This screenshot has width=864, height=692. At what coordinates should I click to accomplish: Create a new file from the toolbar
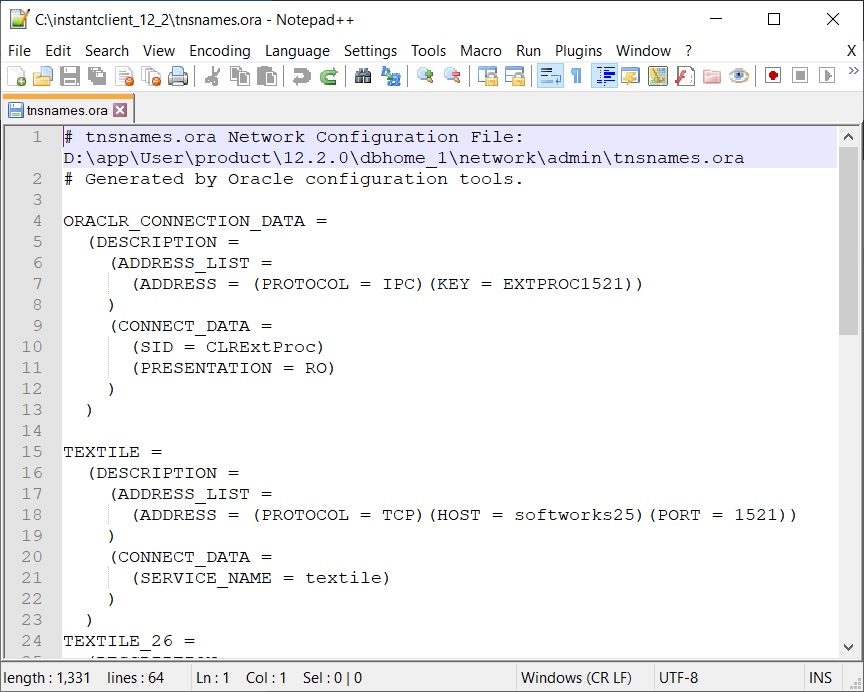(x=16, y=76)
